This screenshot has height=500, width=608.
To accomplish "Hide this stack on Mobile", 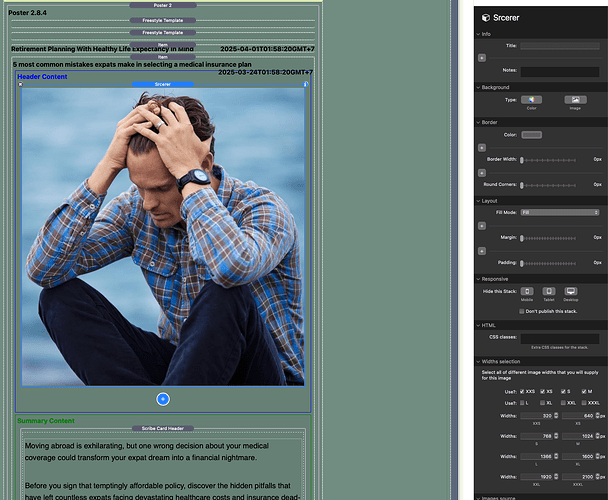I will [x=527, y=291].
